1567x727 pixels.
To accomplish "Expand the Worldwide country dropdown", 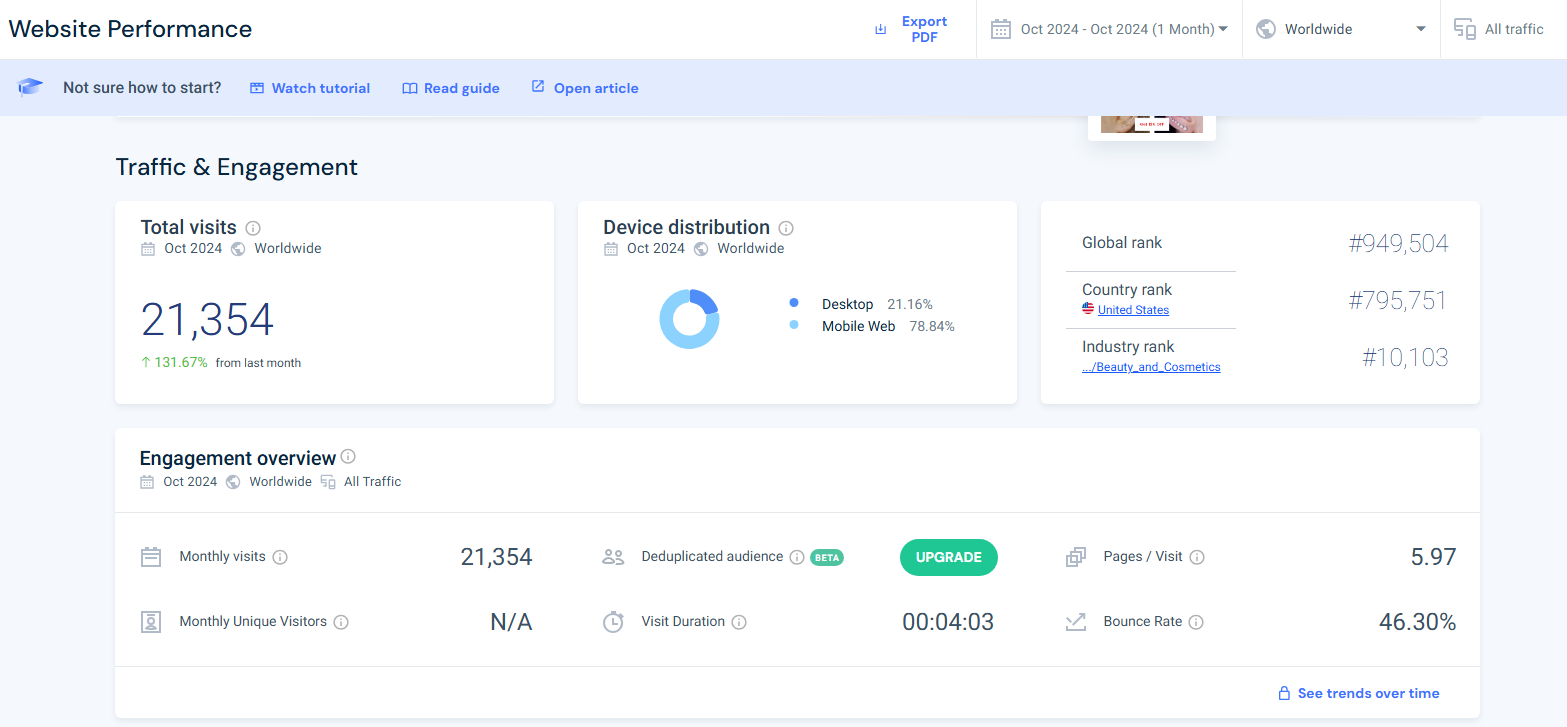I will (1341, 29).
